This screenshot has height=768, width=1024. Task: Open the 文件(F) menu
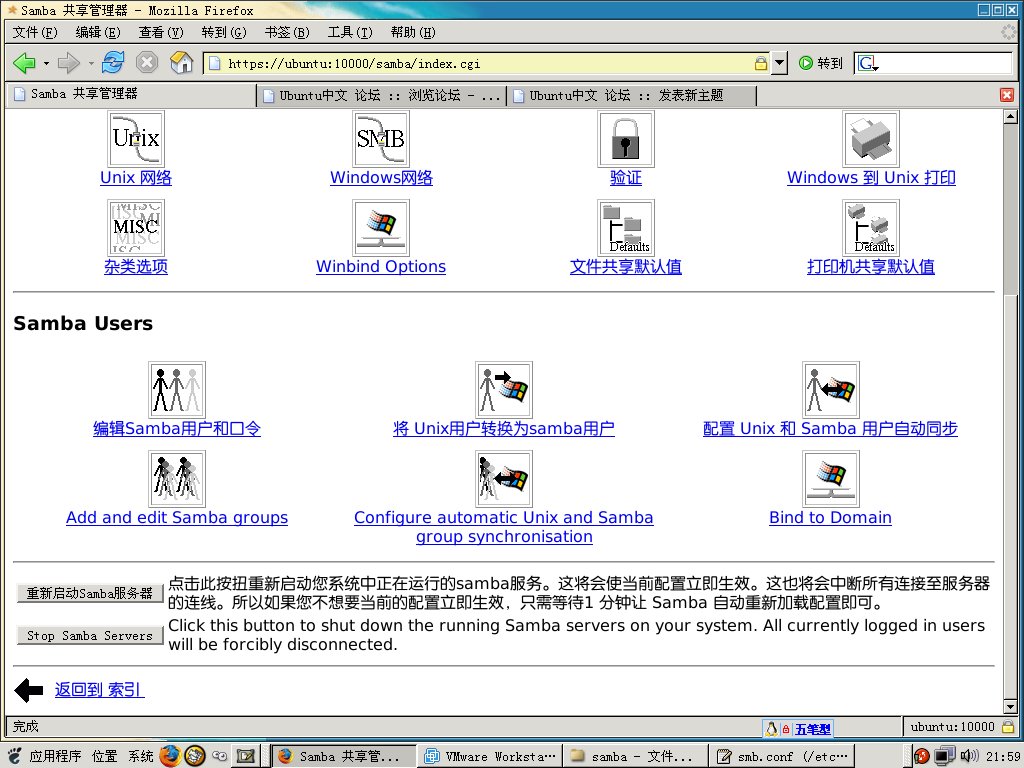(35, 32)
